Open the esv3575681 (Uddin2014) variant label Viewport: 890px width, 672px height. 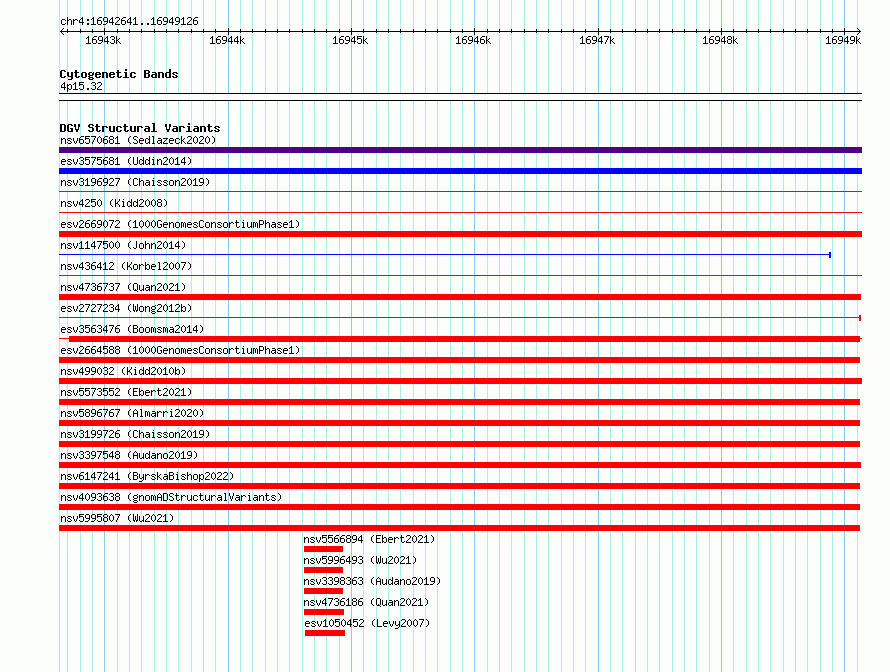coord(126,161)
